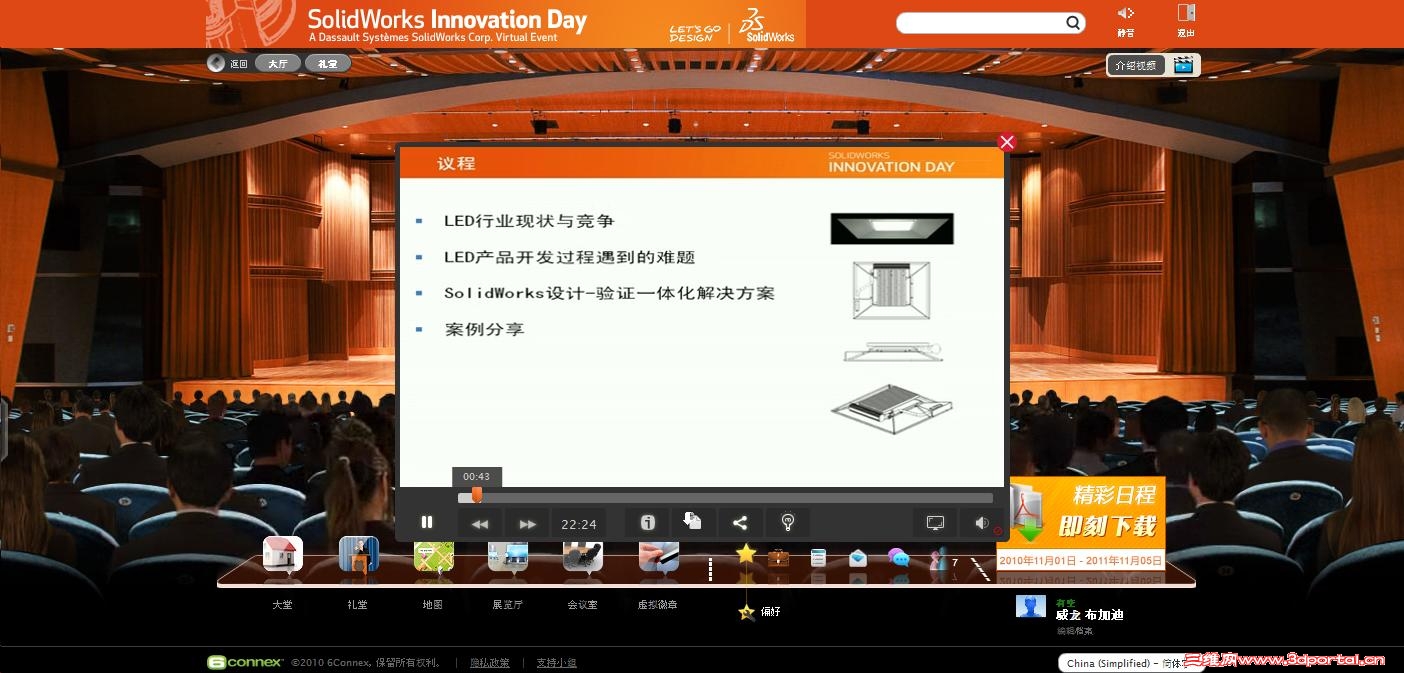Viewport: 1404px width, 673px height.
Task: Click the film clapper video icon
Action: pos(1183,65)
